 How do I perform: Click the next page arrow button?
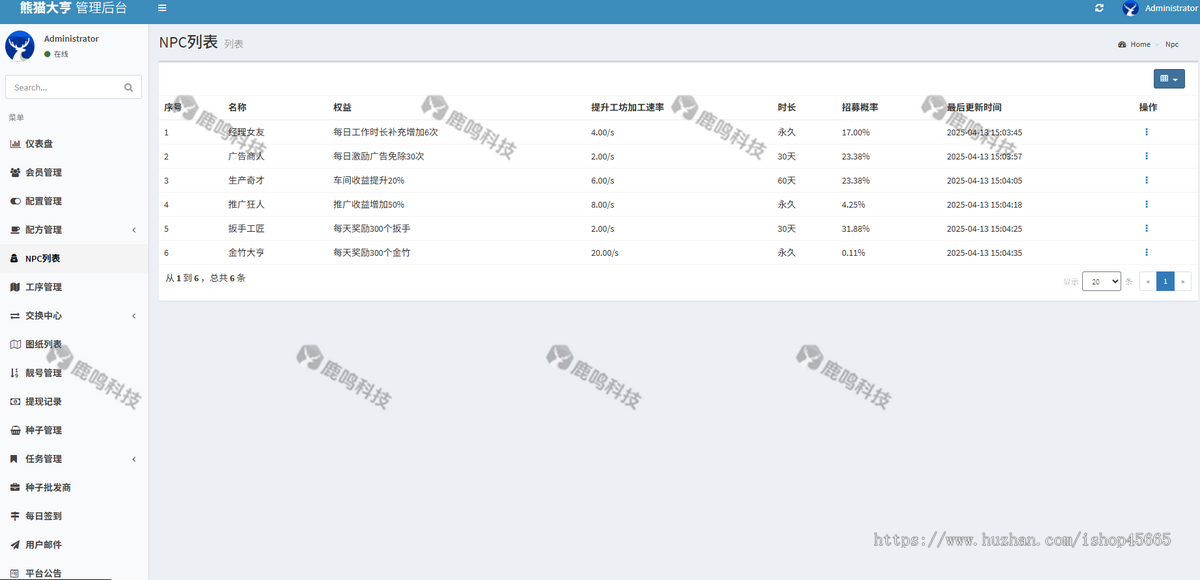[x=1183, y=282]
